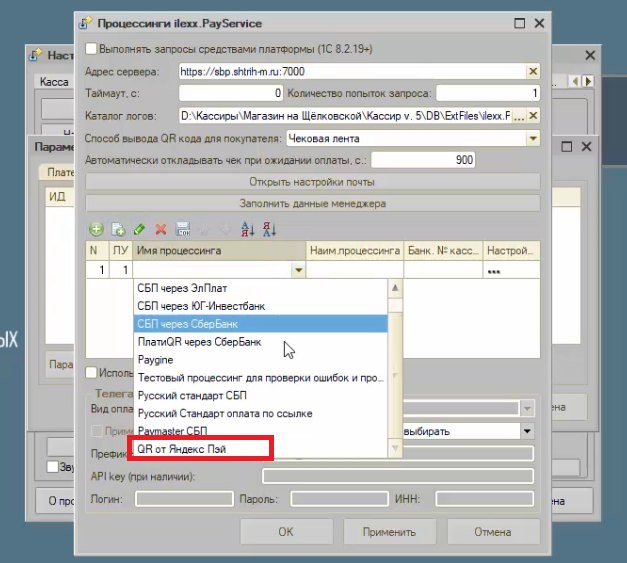Delete the processing row with the red cross
Viewport: 627px width, 563px height.
161,230
